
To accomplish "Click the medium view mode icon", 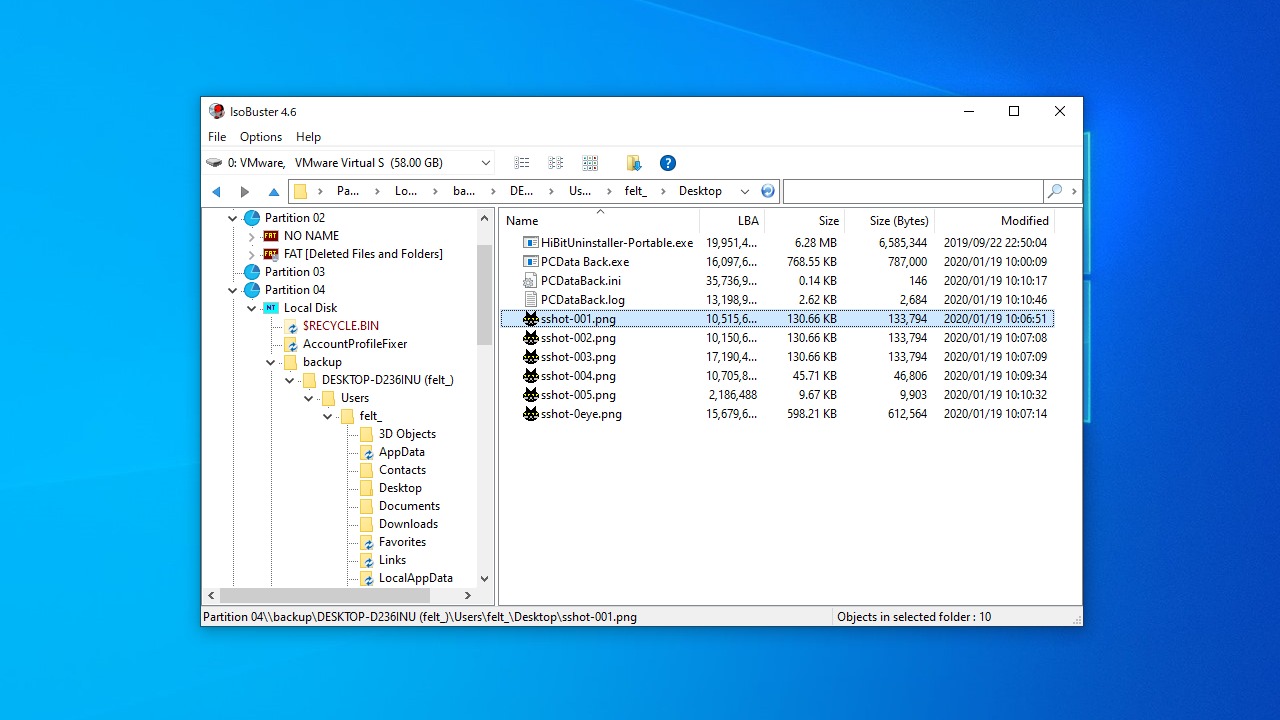I will [x=556, y=163].
